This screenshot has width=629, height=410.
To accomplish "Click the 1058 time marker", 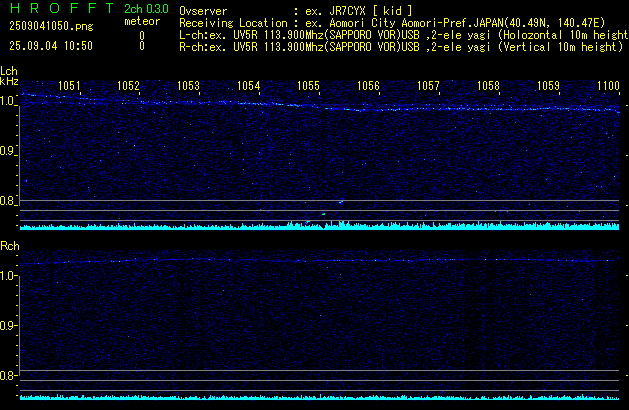I will click(488, 86).
